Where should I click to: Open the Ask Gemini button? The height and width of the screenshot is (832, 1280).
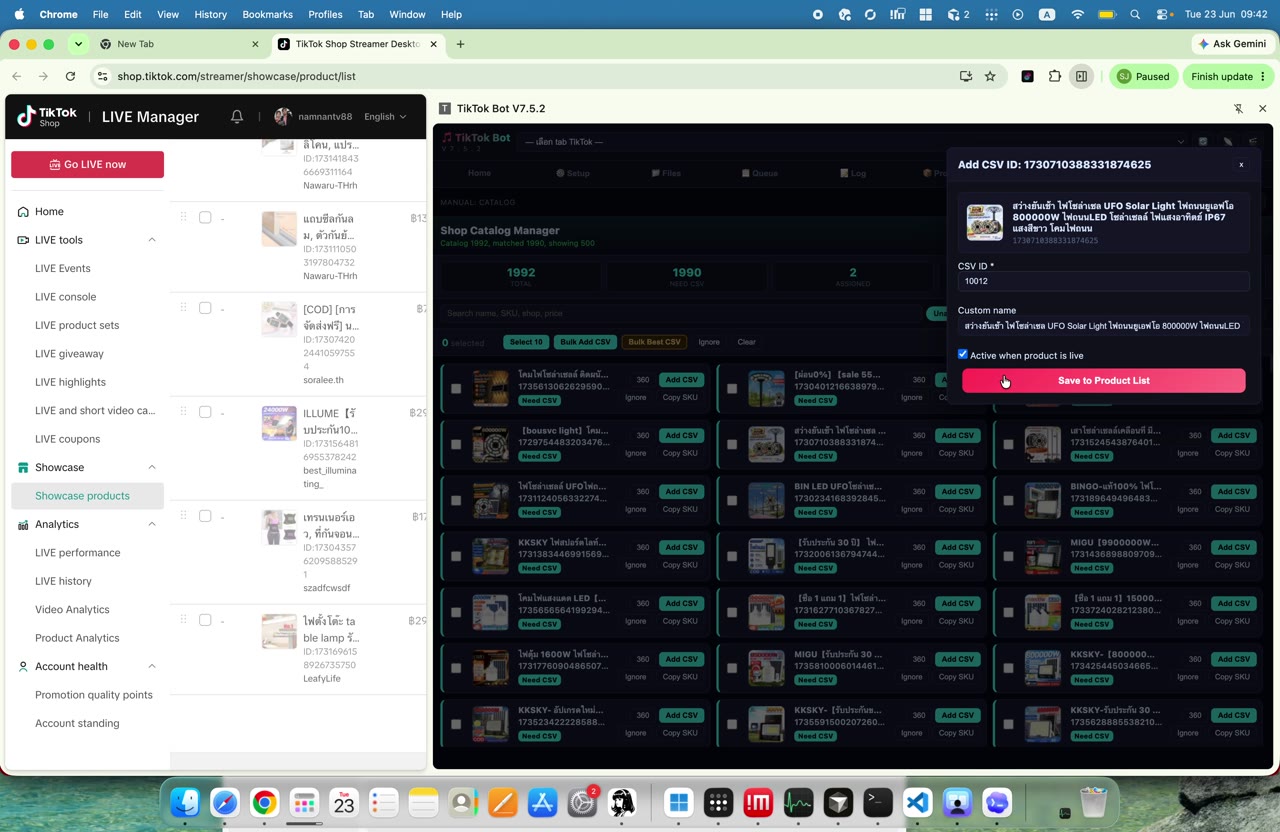click(1232, 44)
